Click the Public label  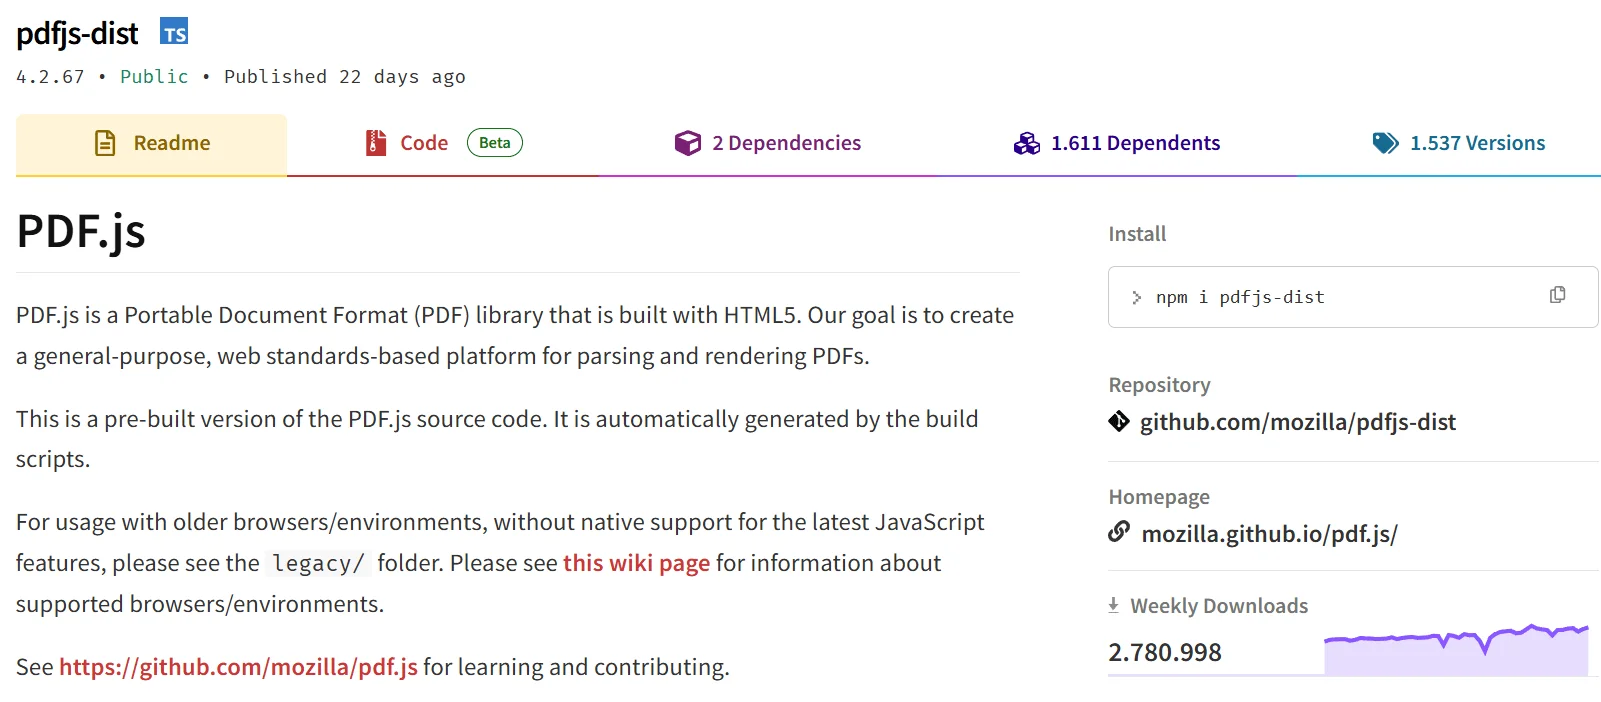coord(154,77)
